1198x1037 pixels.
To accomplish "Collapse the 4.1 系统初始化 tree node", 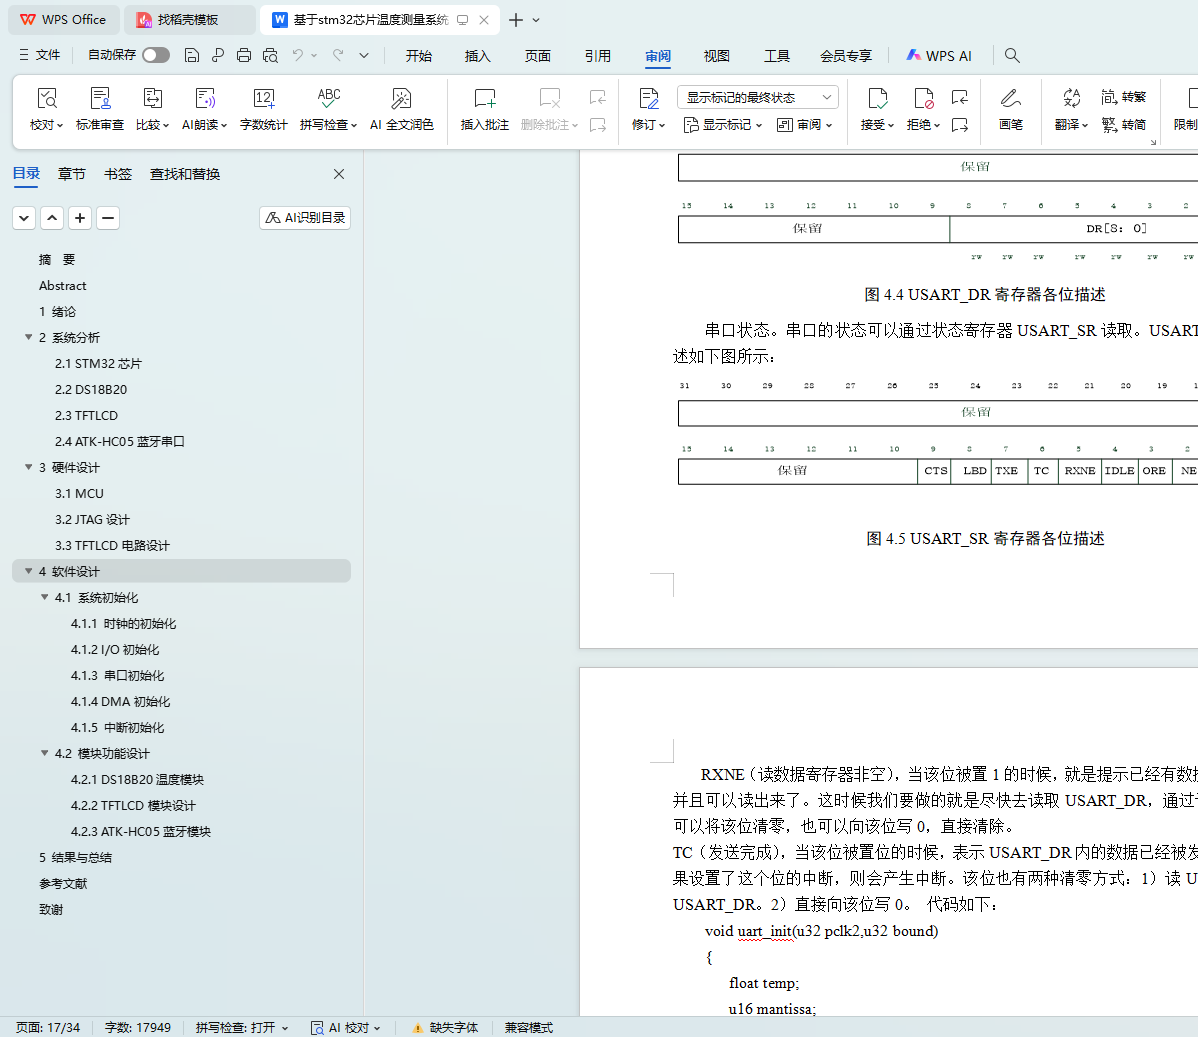I will [x=45, y=597].
